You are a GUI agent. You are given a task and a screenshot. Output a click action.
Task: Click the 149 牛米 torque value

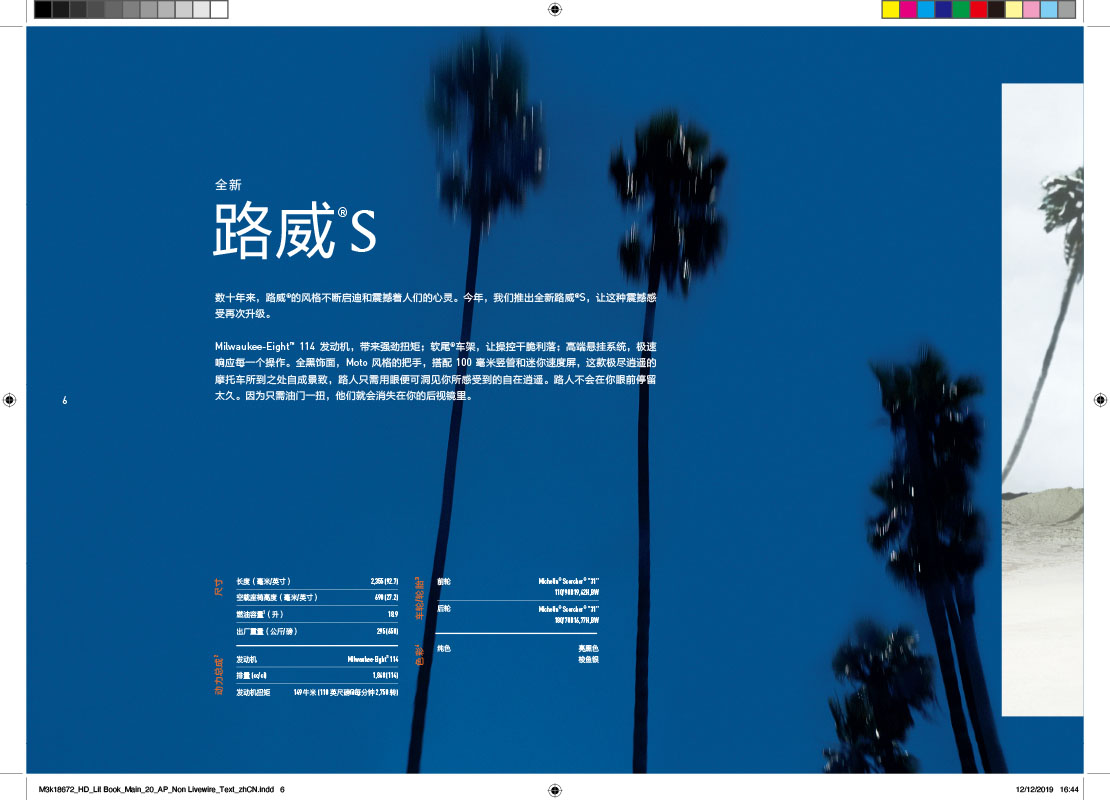346,692
